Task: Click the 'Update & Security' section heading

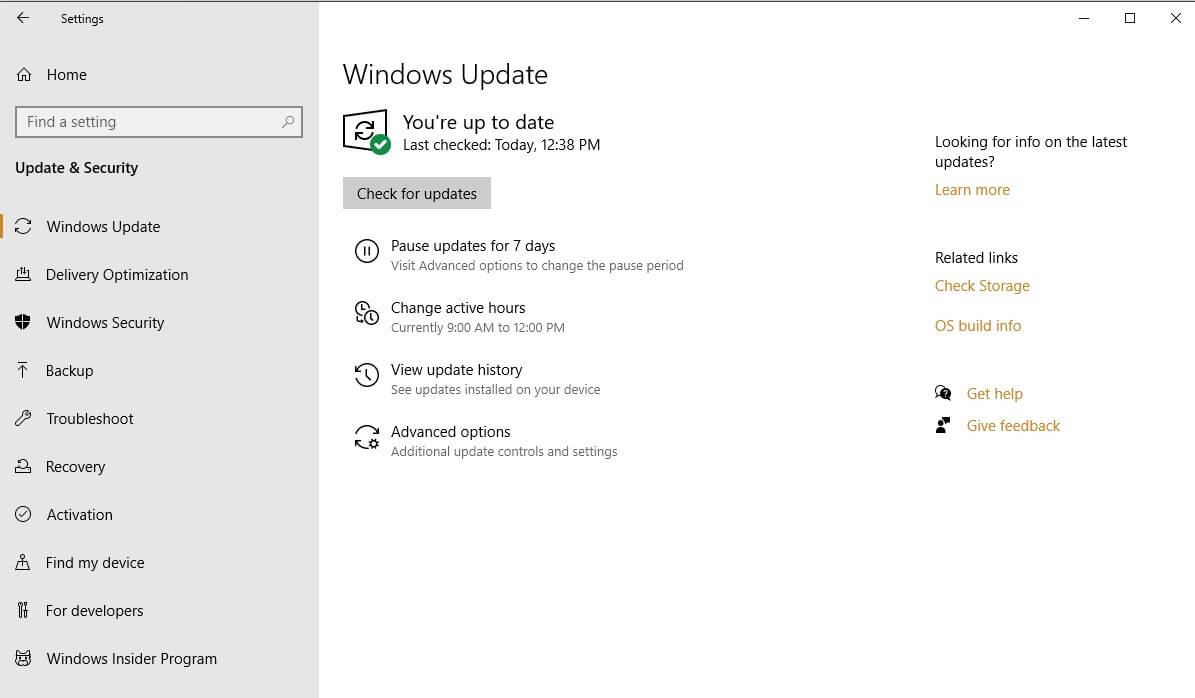Action: pyautogui.click(x=76, y=168)
